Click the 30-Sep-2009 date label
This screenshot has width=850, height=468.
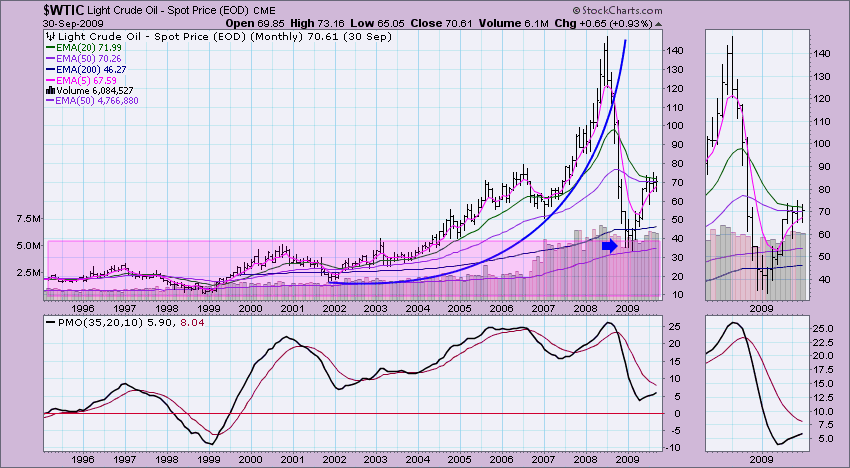[x=73, y=23]
